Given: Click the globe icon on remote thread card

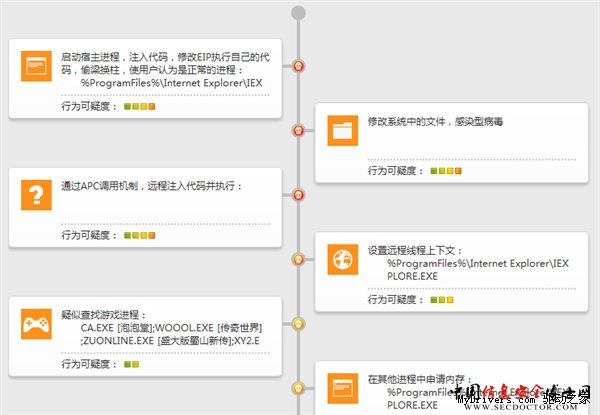Looking at the screenshot, I should [x=343, y=259].
